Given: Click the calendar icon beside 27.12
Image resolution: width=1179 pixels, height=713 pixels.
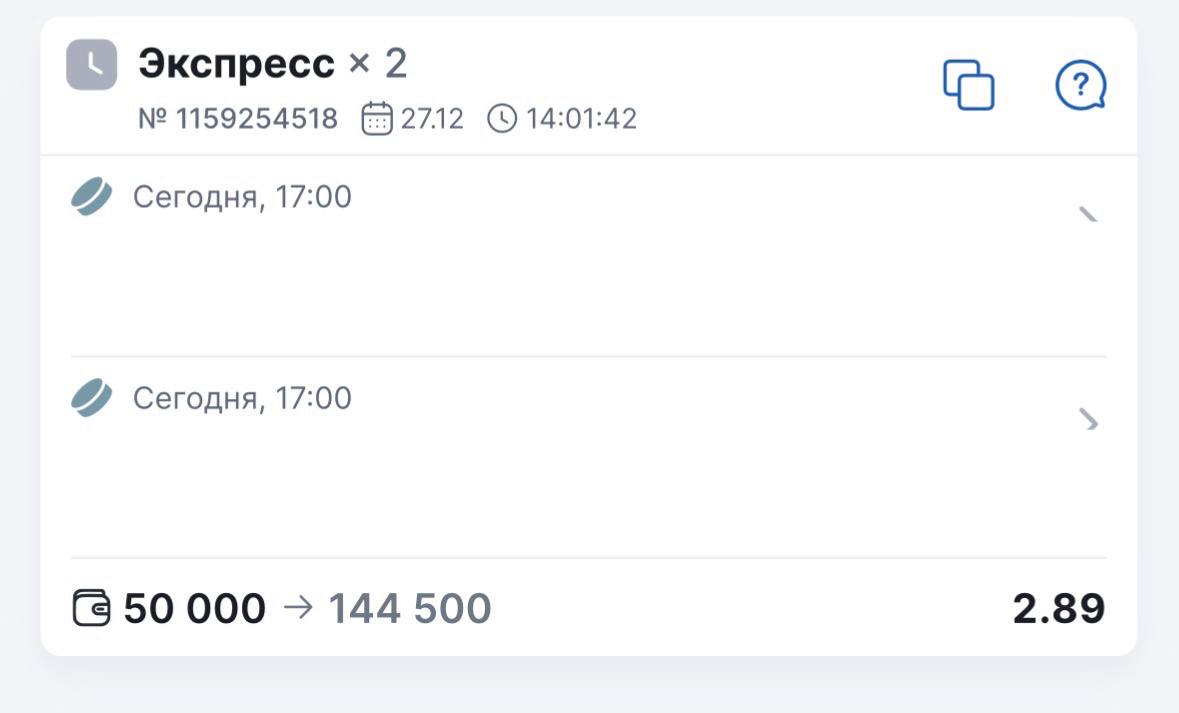Looking at the screenshot, I should point(377,119).
